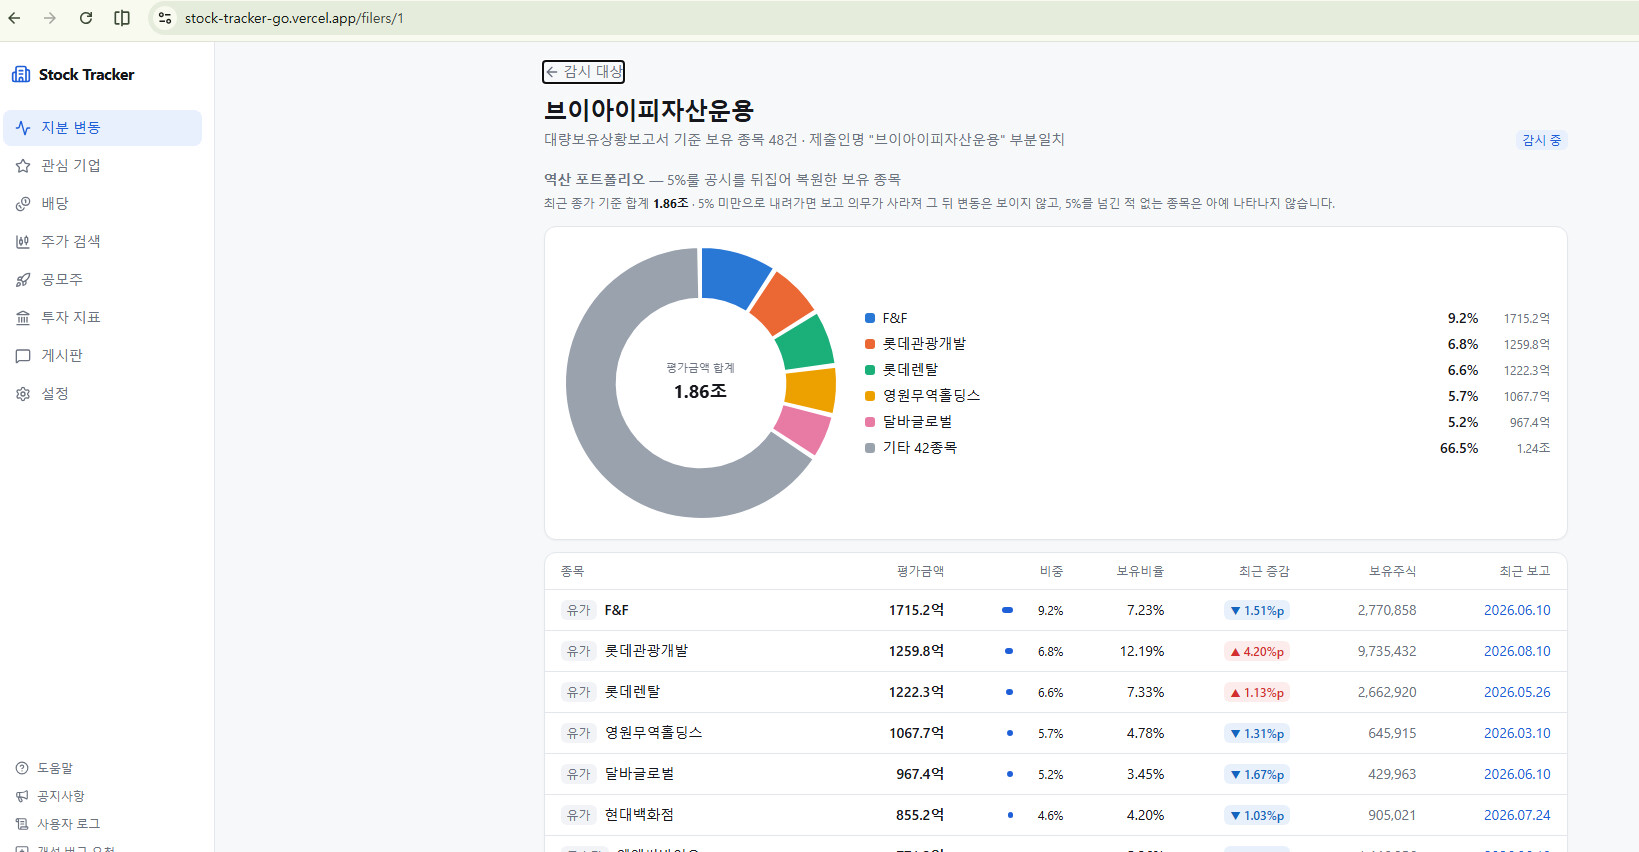Screen dimensions: 1639x852
Task: Click 롯데관광개발 in the holdings table
Action: (646, 651)
